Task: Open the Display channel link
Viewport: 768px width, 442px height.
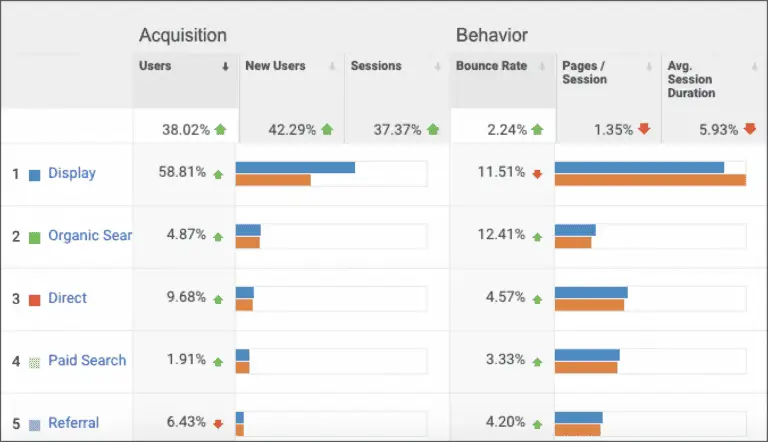Action: [x=72, y=173]
